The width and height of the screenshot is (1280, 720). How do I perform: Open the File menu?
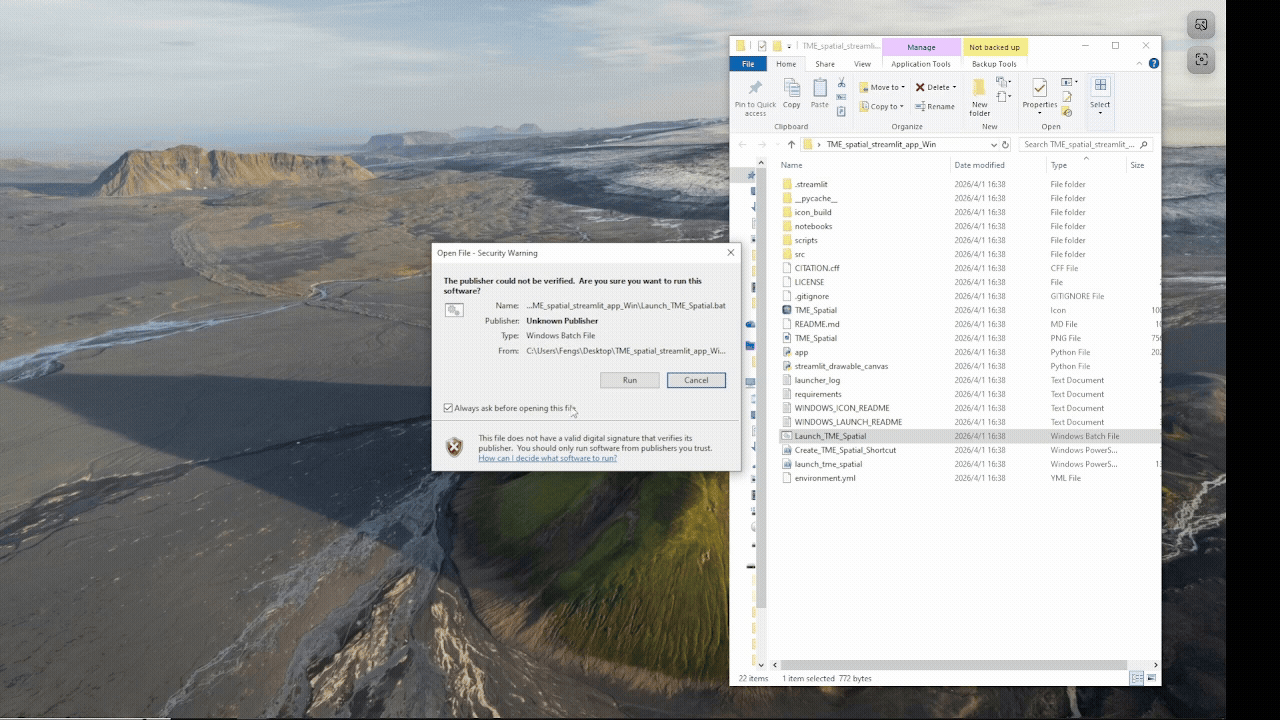[x=748, y=63]
